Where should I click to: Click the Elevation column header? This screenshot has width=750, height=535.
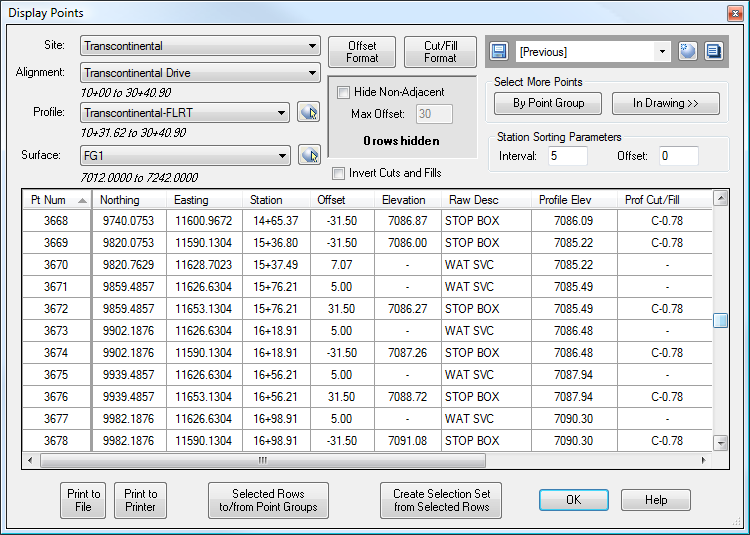click(408, 200)
